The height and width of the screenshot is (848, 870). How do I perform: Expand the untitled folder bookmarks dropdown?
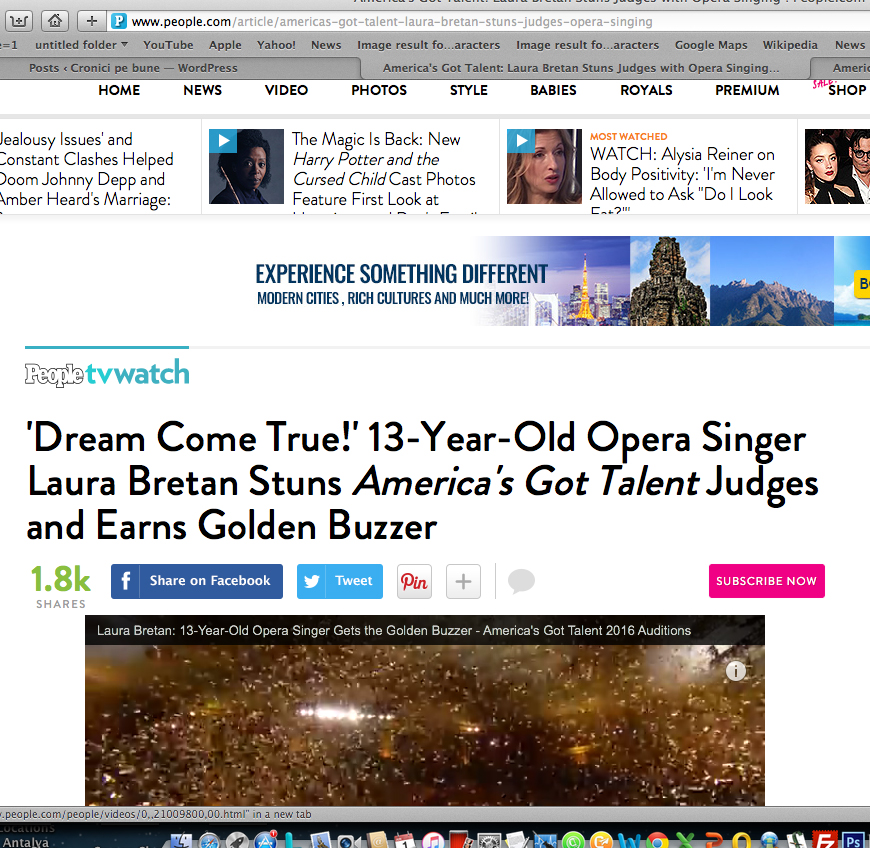pos(82,45)
